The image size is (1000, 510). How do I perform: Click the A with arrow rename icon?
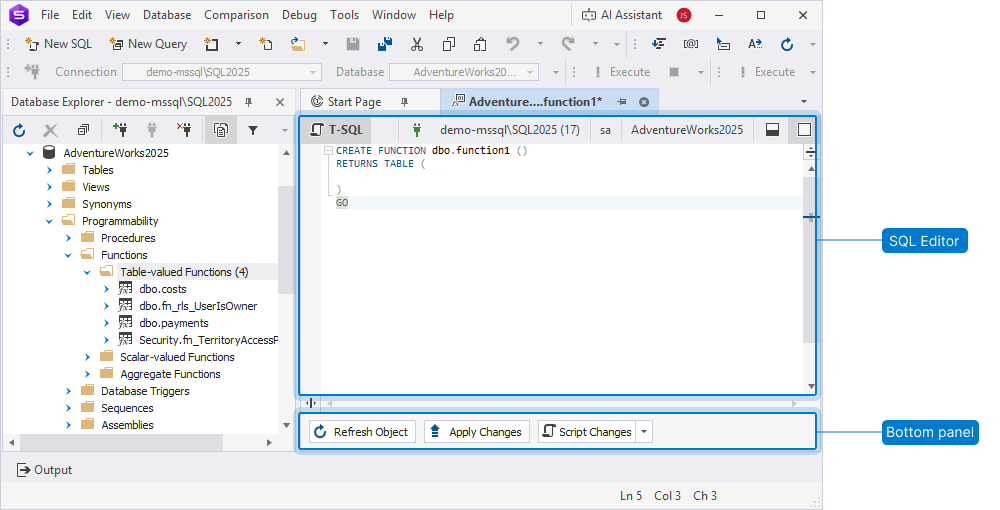pos(755,44)
